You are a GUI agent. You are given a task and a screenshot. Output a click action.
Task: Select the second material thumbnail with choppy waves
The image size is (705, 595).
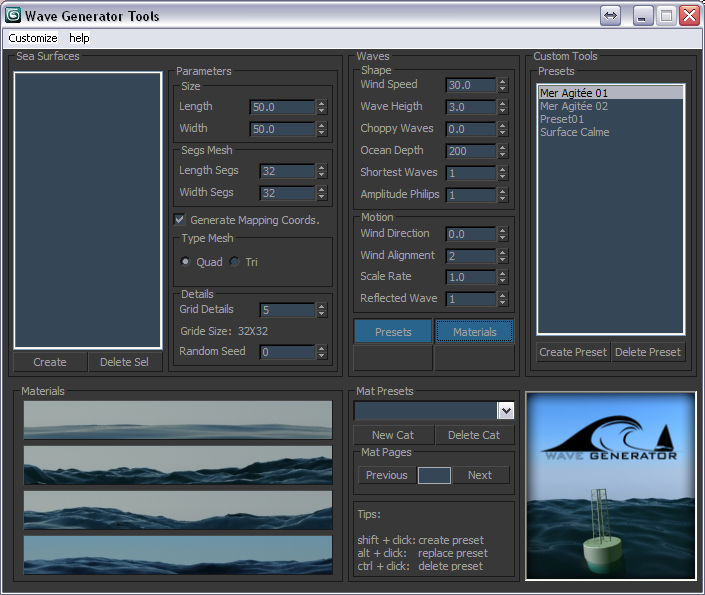coord(178,465)
